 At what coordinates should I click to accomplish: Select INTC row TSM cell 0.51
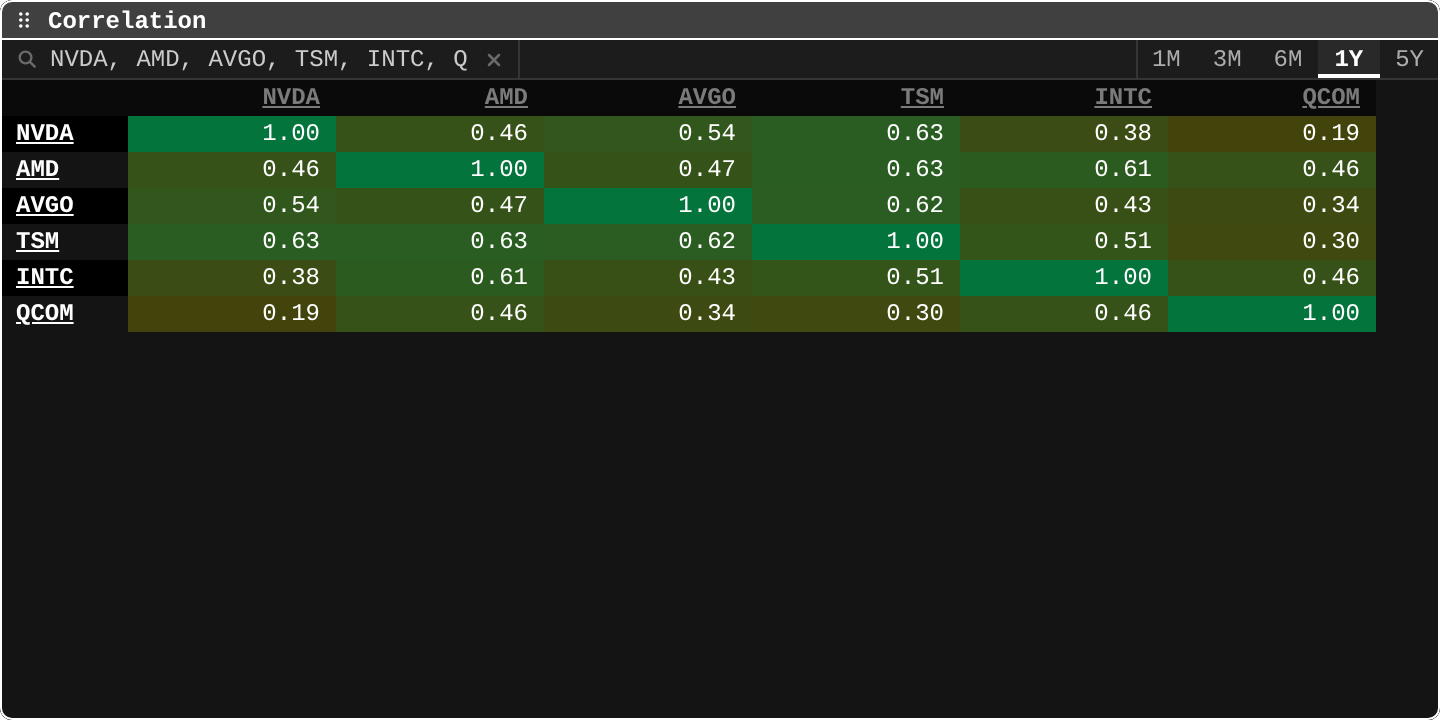(856, 278)
